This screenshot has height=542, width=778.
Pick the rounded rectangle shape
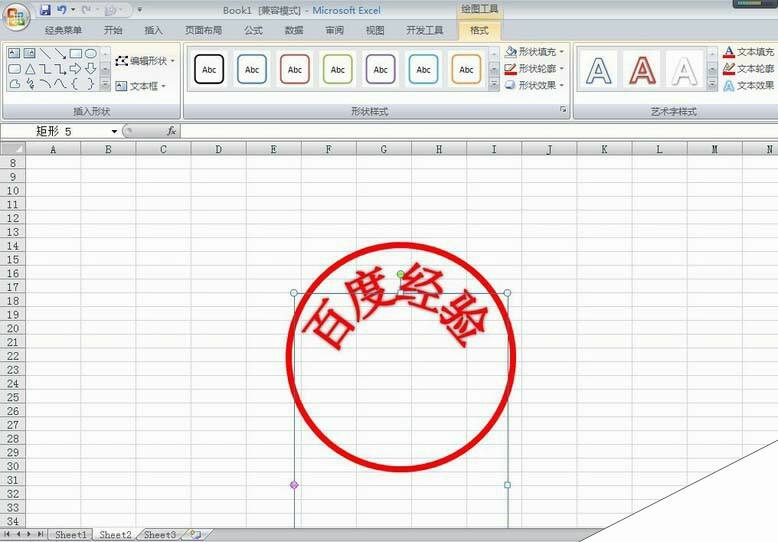[x=15, y=68]
